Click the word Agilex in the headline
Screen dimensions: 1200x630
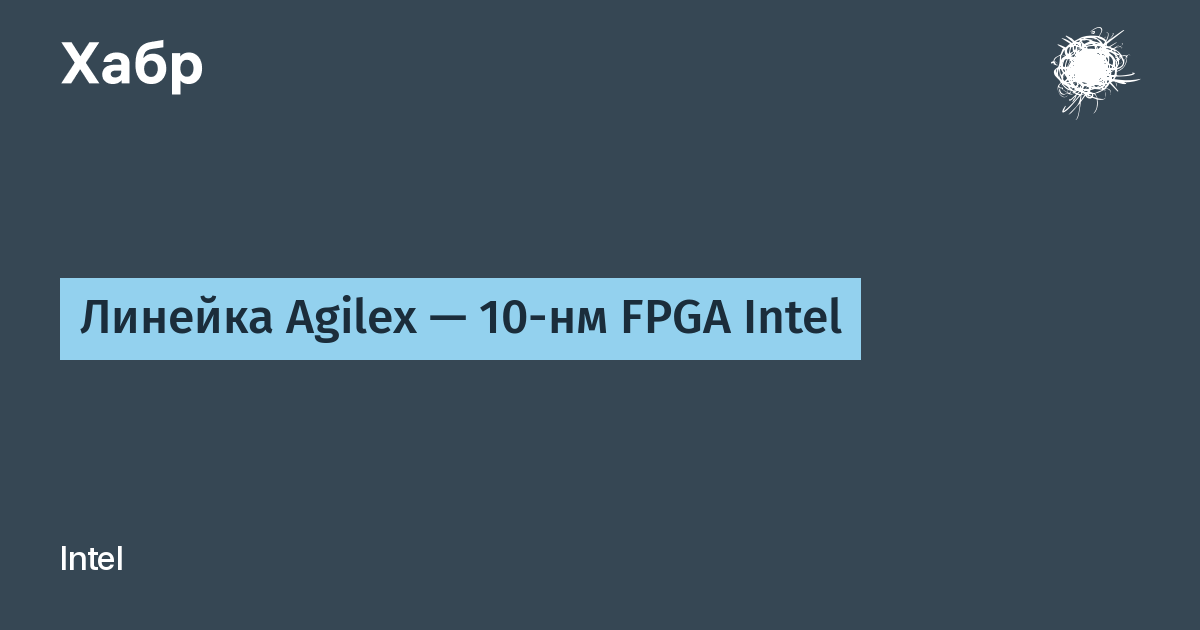(x=350, y=321)
